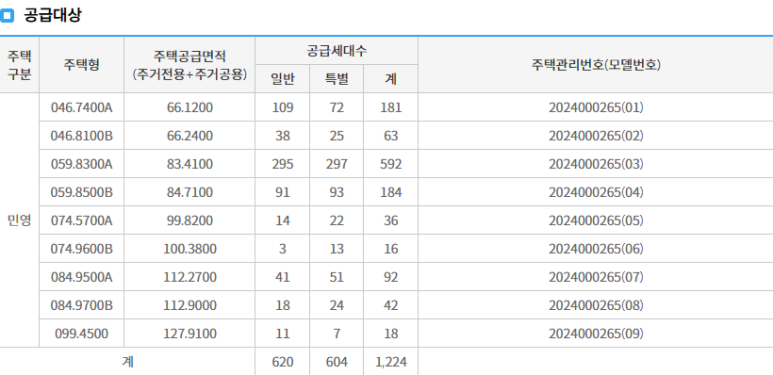This screenshot has width=773, height=375.
Task: Click model number 2024000265(09)
Action: (596, 334)
